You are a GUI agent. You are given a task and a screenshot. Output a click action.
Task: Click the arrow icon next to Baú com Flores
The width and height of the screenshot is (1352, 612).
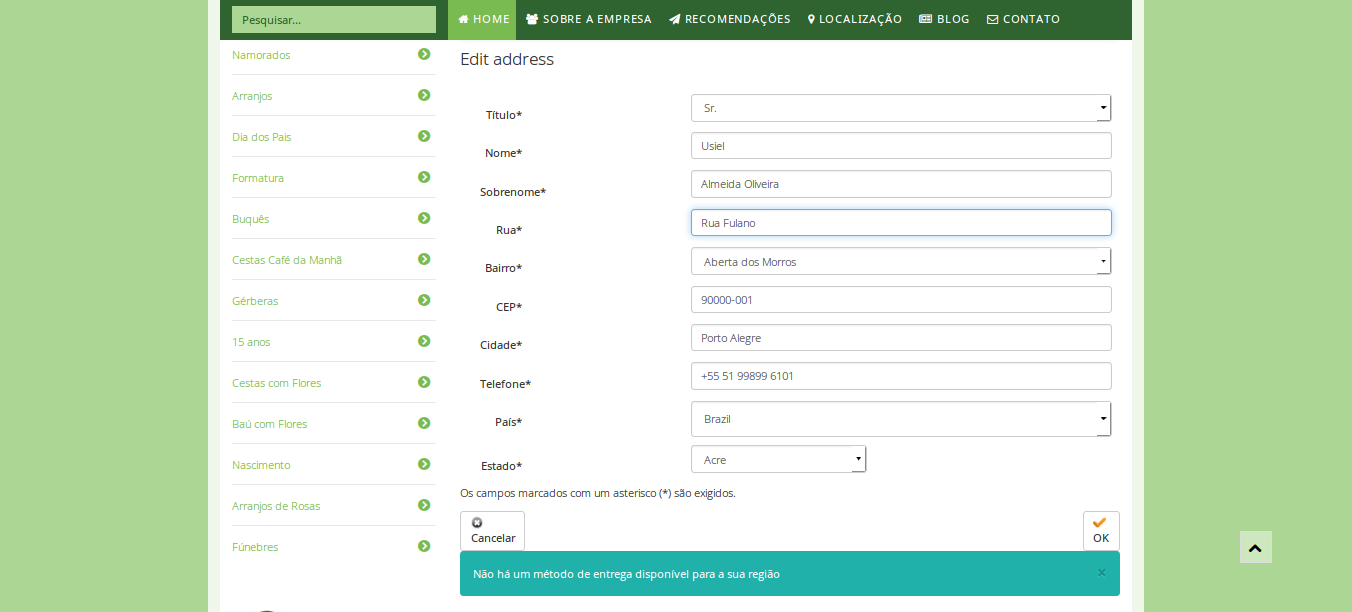coord(424,423)
